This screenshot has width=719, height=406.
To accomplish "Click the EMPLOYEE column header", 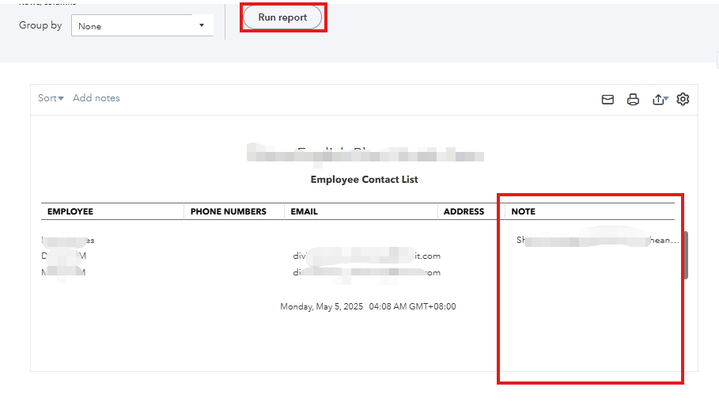I will 70,212.
